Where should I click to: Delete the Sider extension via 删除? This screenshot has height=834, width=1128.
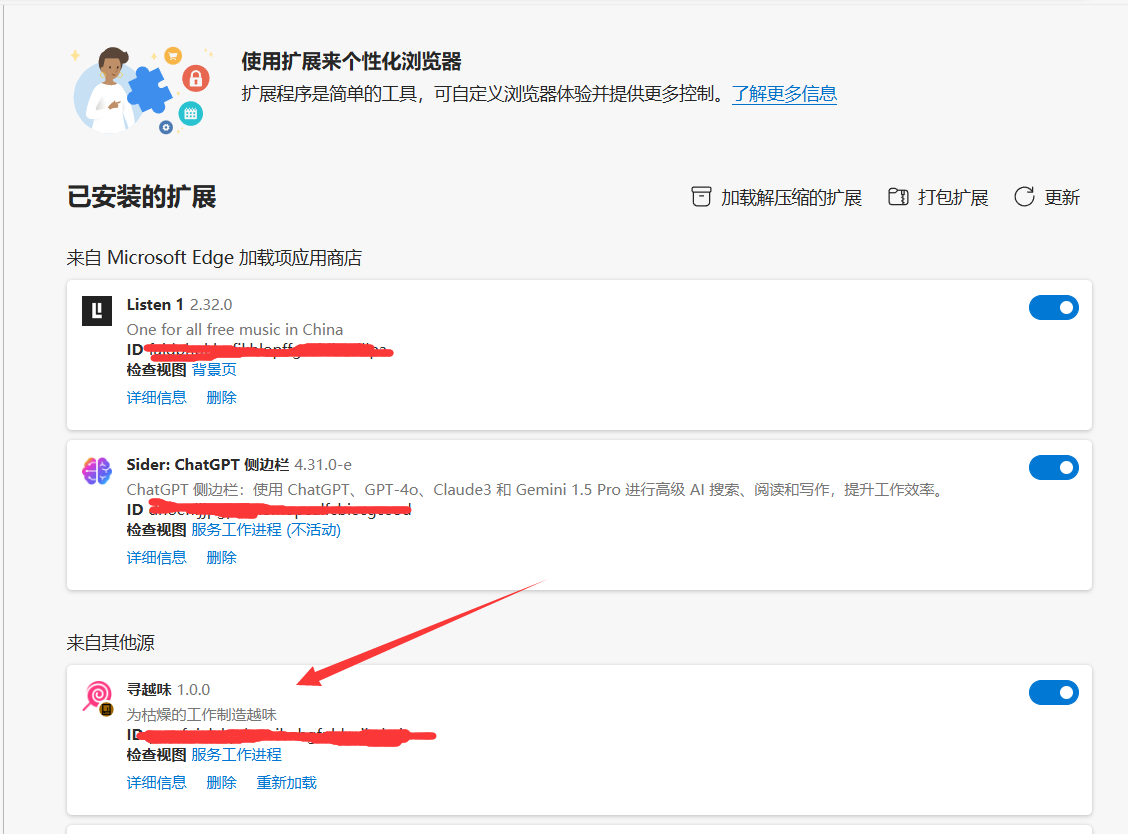pyautogui.click(x=221, y=558)
